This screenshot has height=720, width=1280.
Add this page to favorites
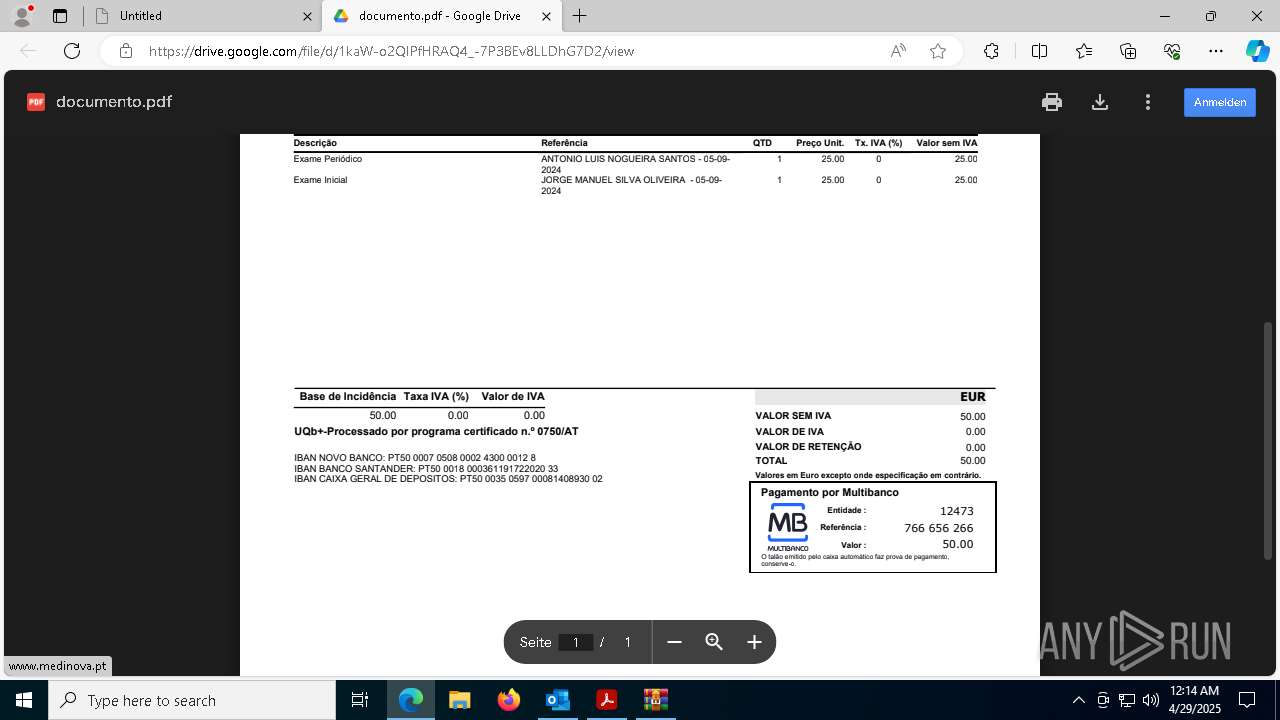(x=938, y=51)
